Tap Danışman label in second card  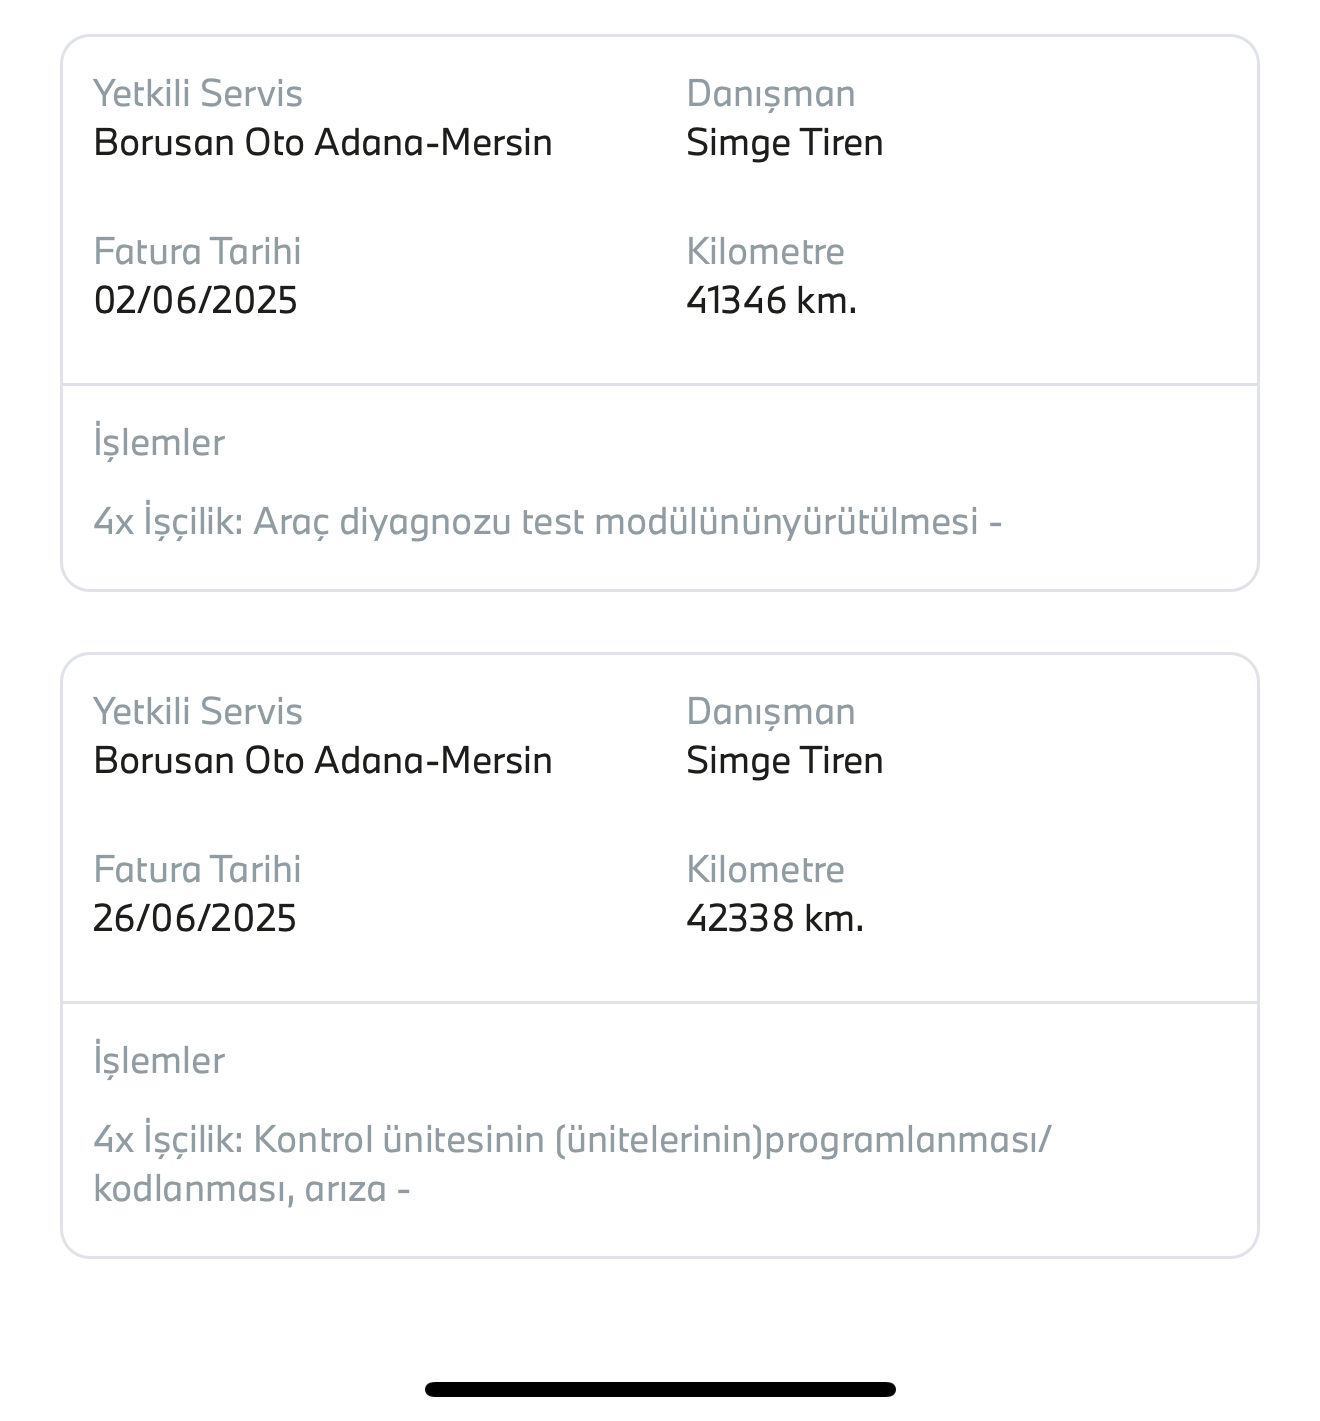(x=771, y=712)
